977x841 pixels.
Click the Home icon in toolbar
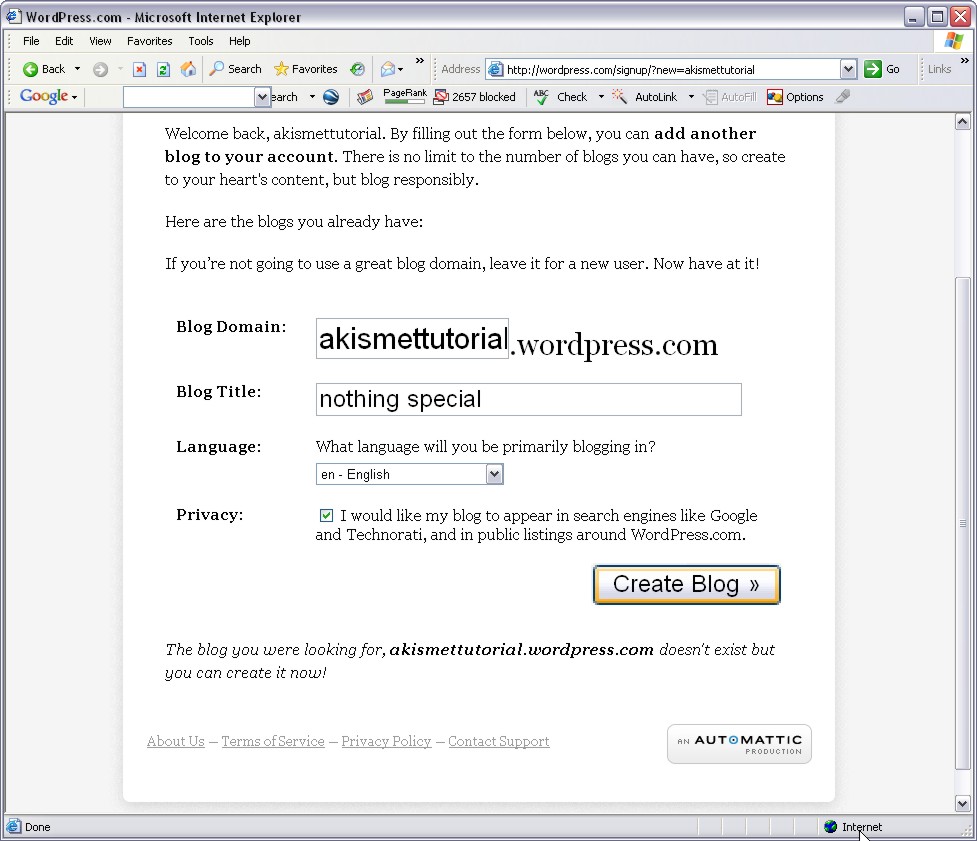click(x=188, y=69)
